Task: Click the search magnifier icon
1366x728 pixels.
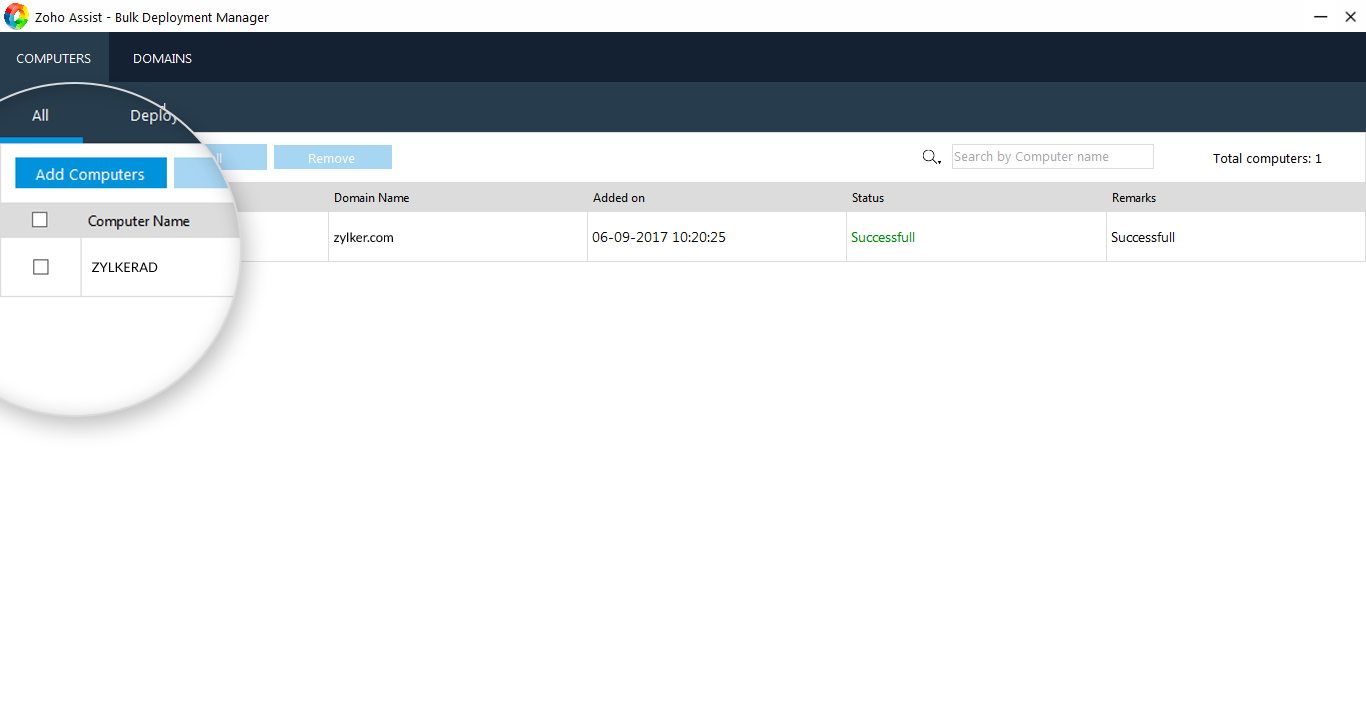Action: coord(930,157)
